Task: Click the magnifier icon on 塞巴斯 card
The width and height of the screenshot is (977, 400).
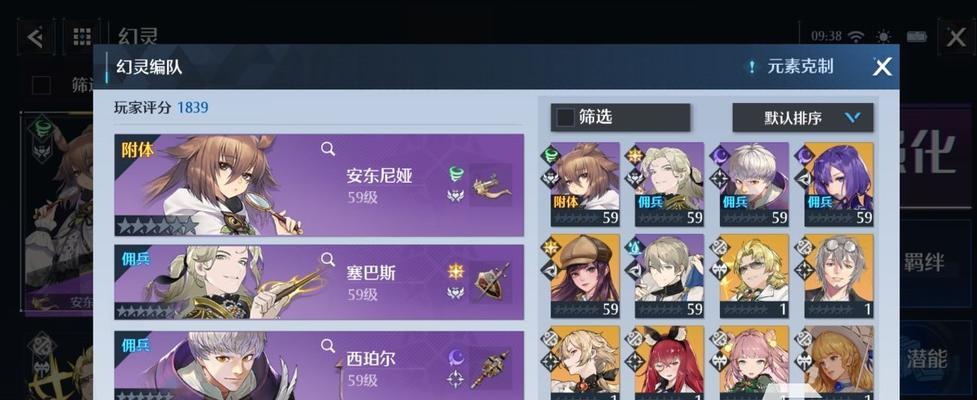Action: click(x=328, y=259)
